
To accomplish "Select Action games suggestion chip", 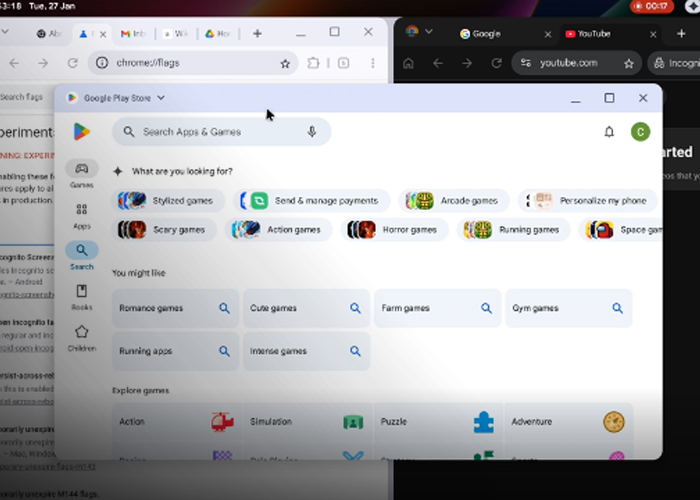I will click(x=279, y=230).
